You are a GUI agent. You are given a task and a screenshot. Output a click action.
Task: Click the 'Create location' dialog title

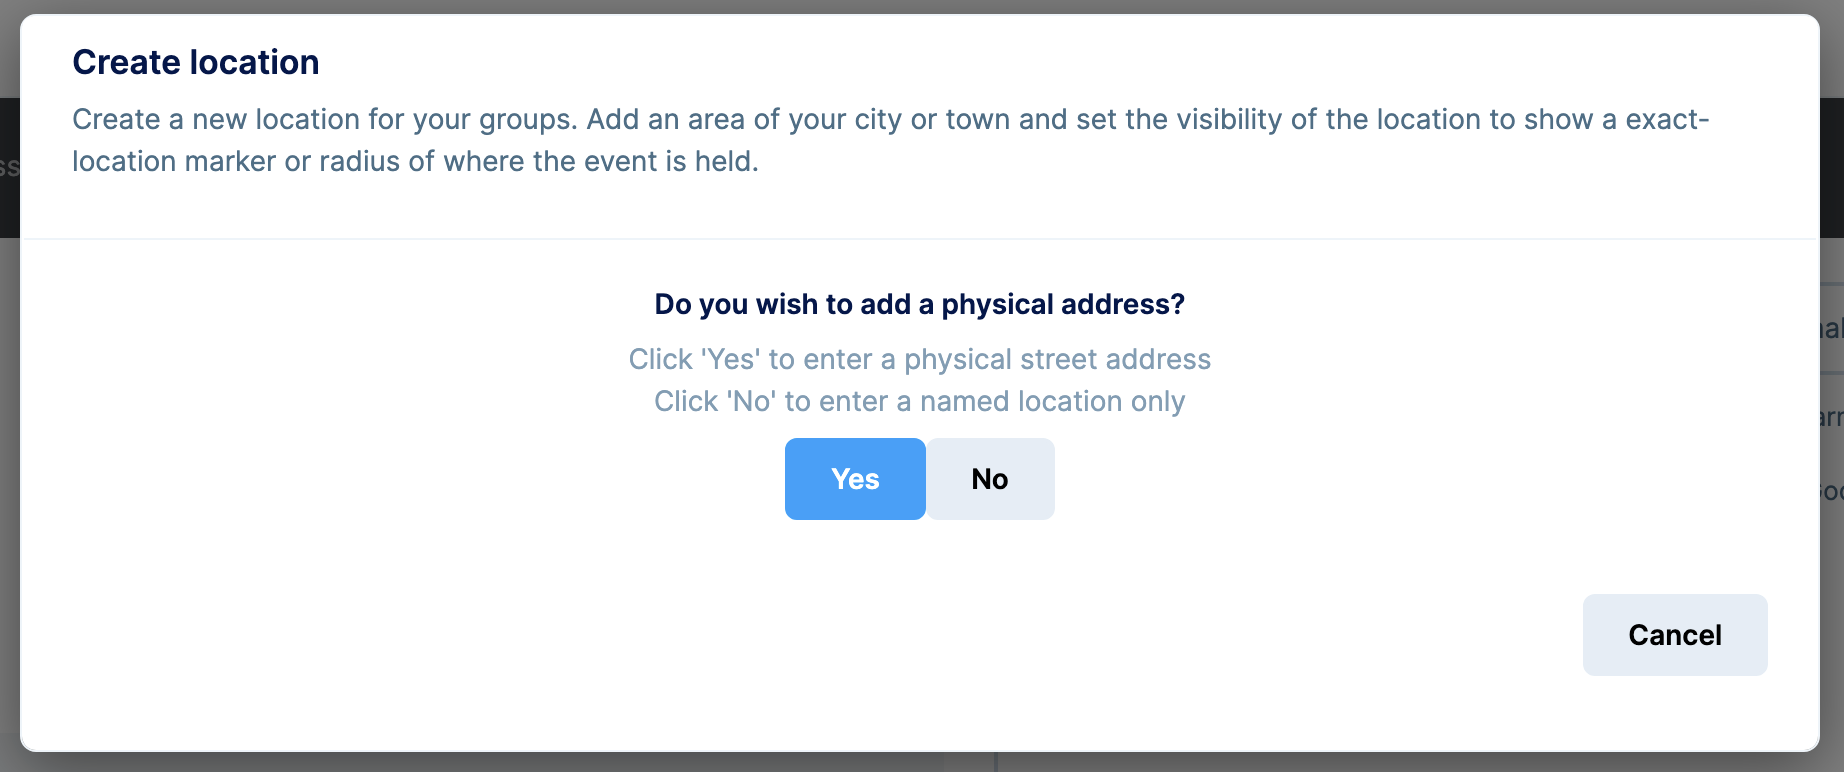tap(196, 62)
